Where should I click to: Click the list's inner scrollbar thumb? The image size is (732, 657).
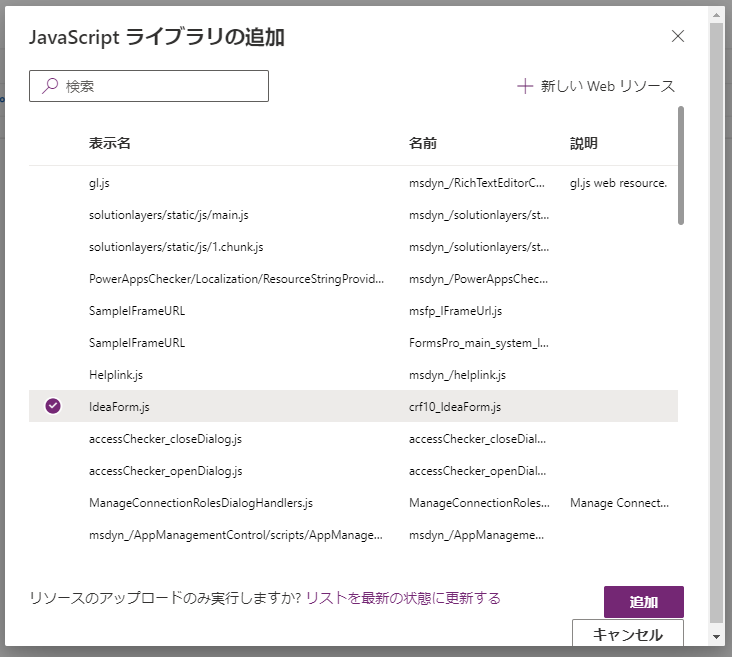click(681, 165)
